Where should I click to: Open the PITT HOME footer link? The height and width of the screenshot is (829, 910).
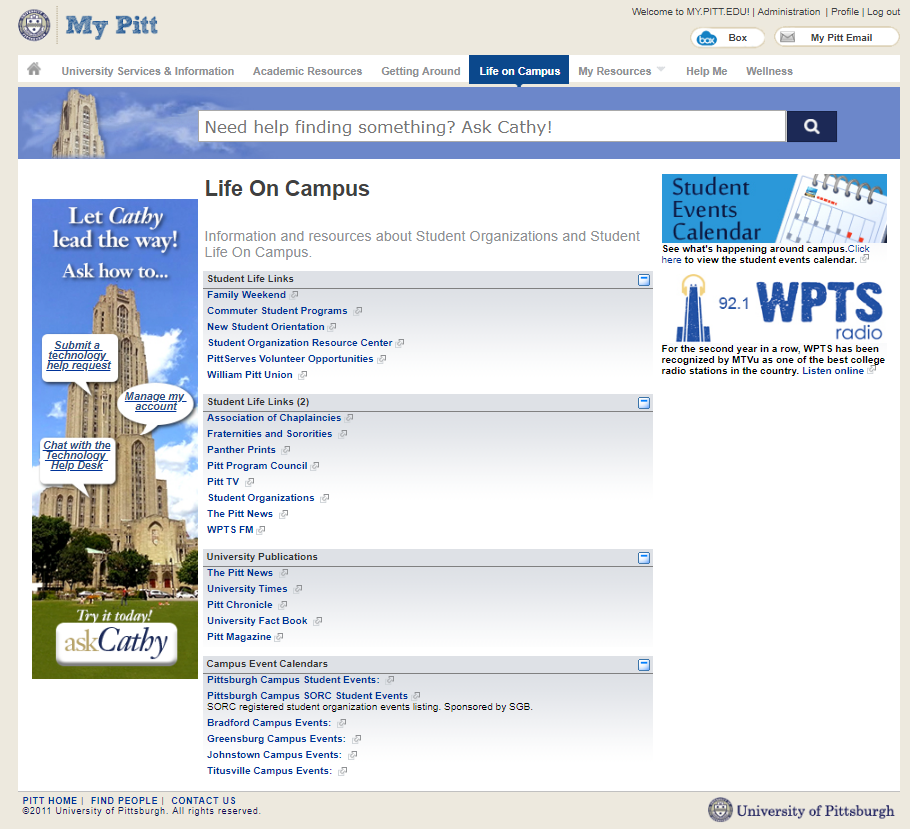point(50,801)
